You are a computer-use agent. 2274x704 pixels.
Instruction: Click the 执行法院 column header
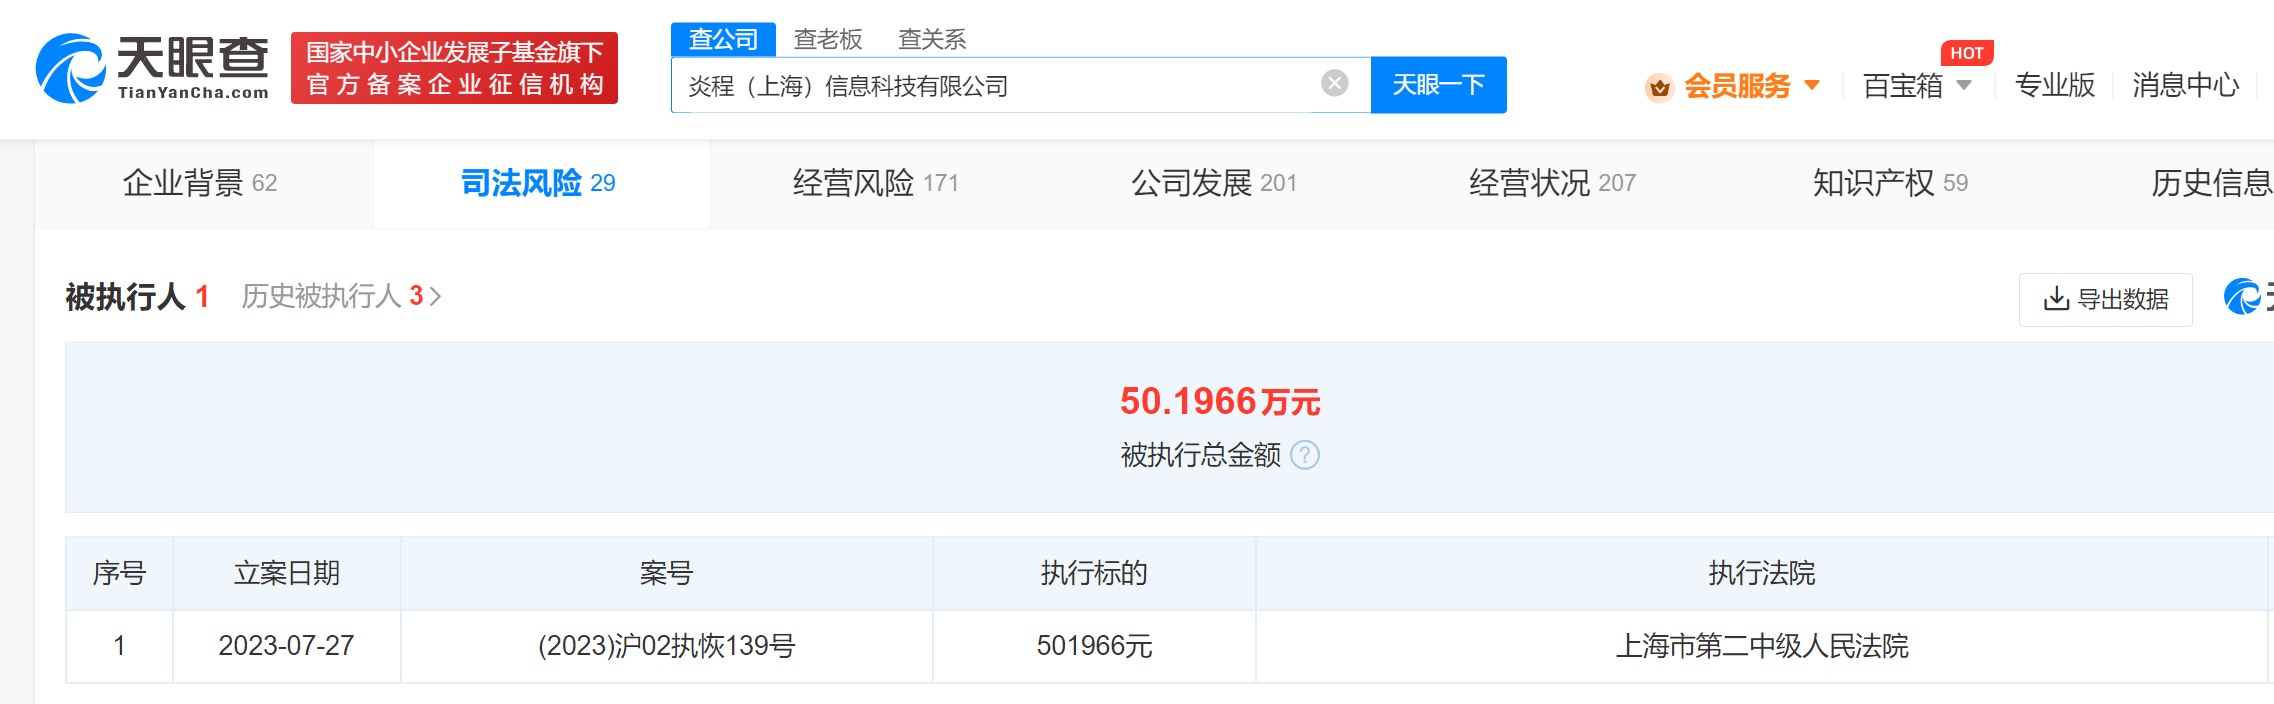[x=1762, y=573]
